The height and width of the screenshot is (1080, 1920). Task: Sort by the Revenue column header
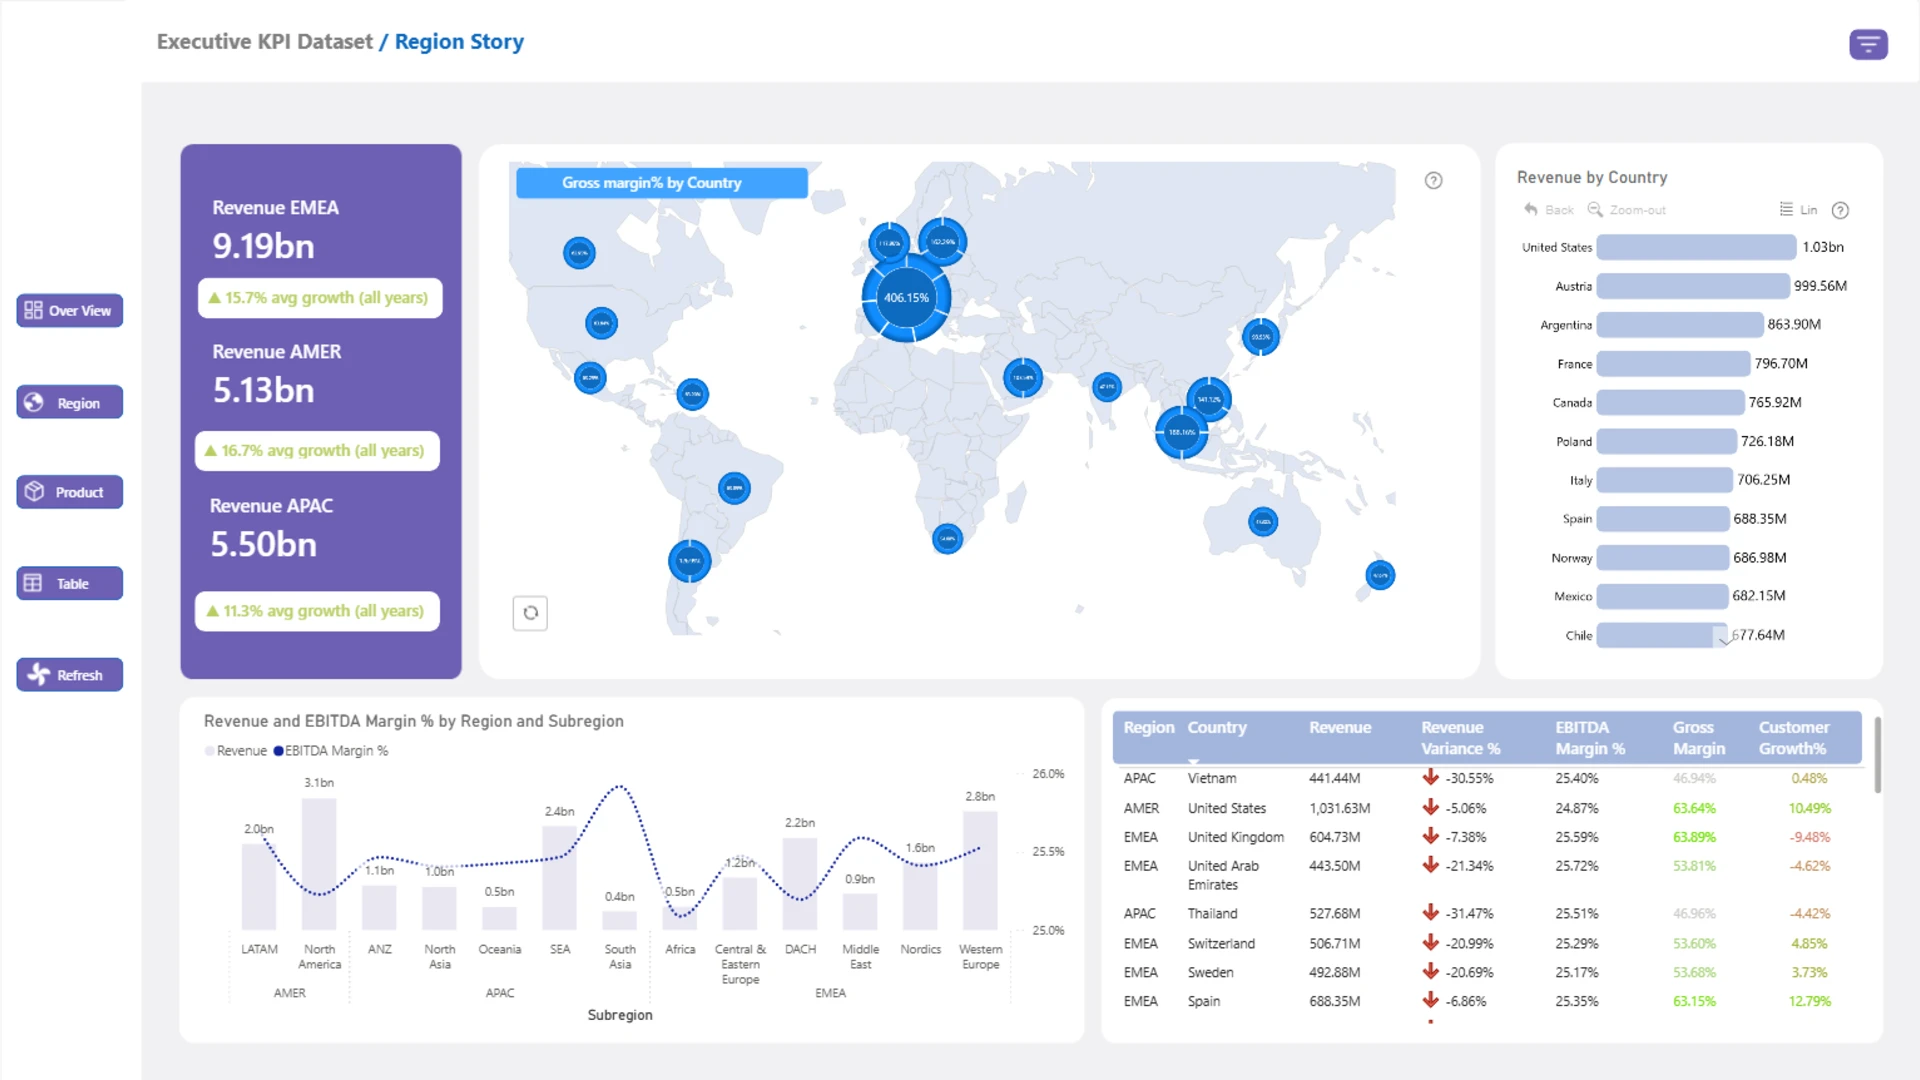point(1339,728)
